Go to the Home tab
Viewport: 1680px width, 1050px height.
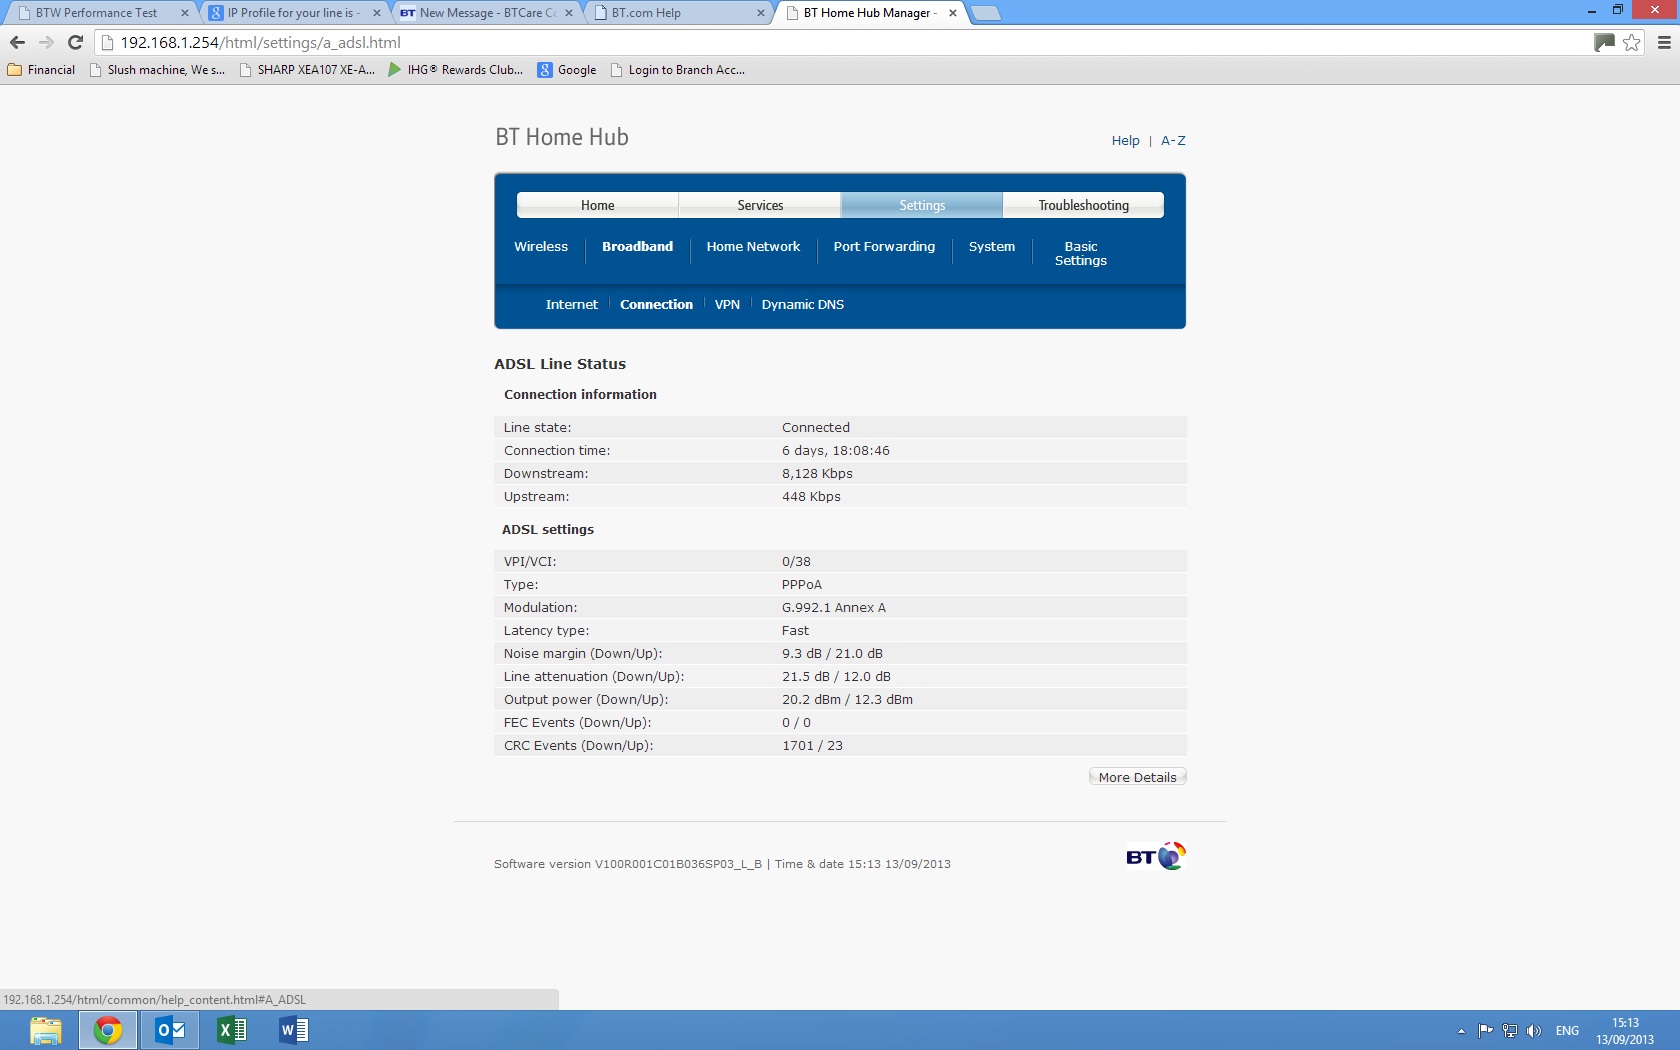coord(597,205)
